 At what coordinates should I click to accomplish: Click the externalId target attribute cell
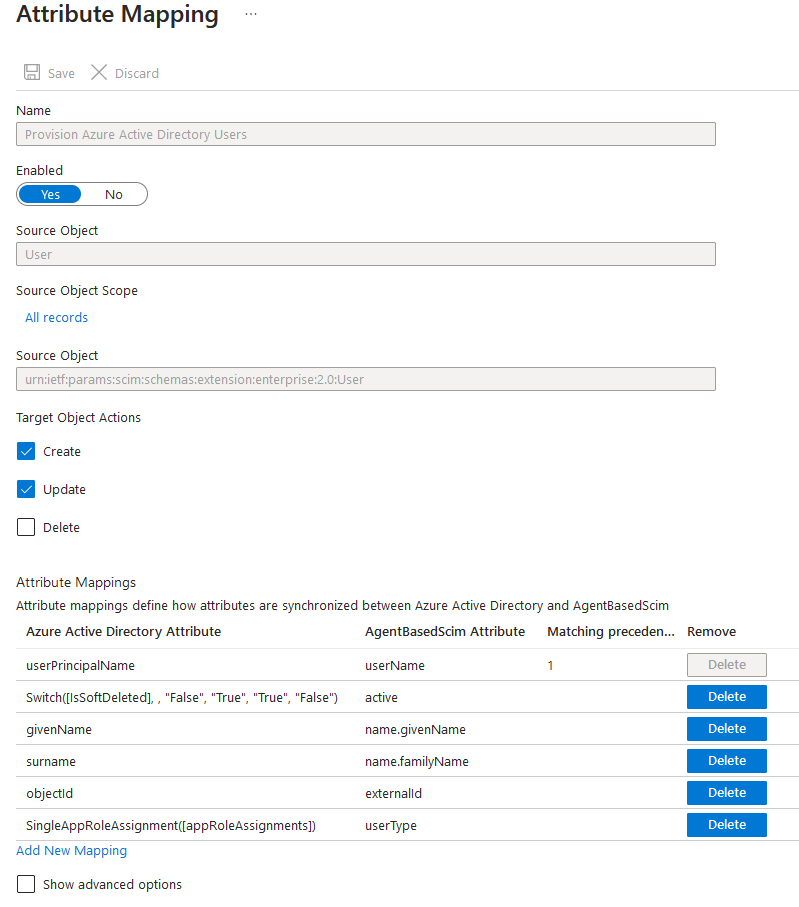pyautogui.click(x=393, y=794)
